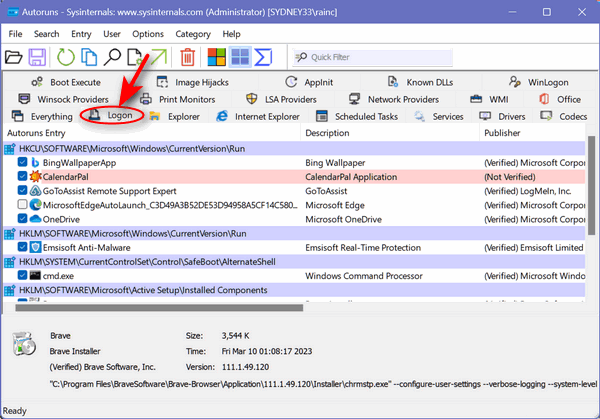Click the Open file toolbar icon
Viewport: 600px width, 419px height.
(13, 57)
